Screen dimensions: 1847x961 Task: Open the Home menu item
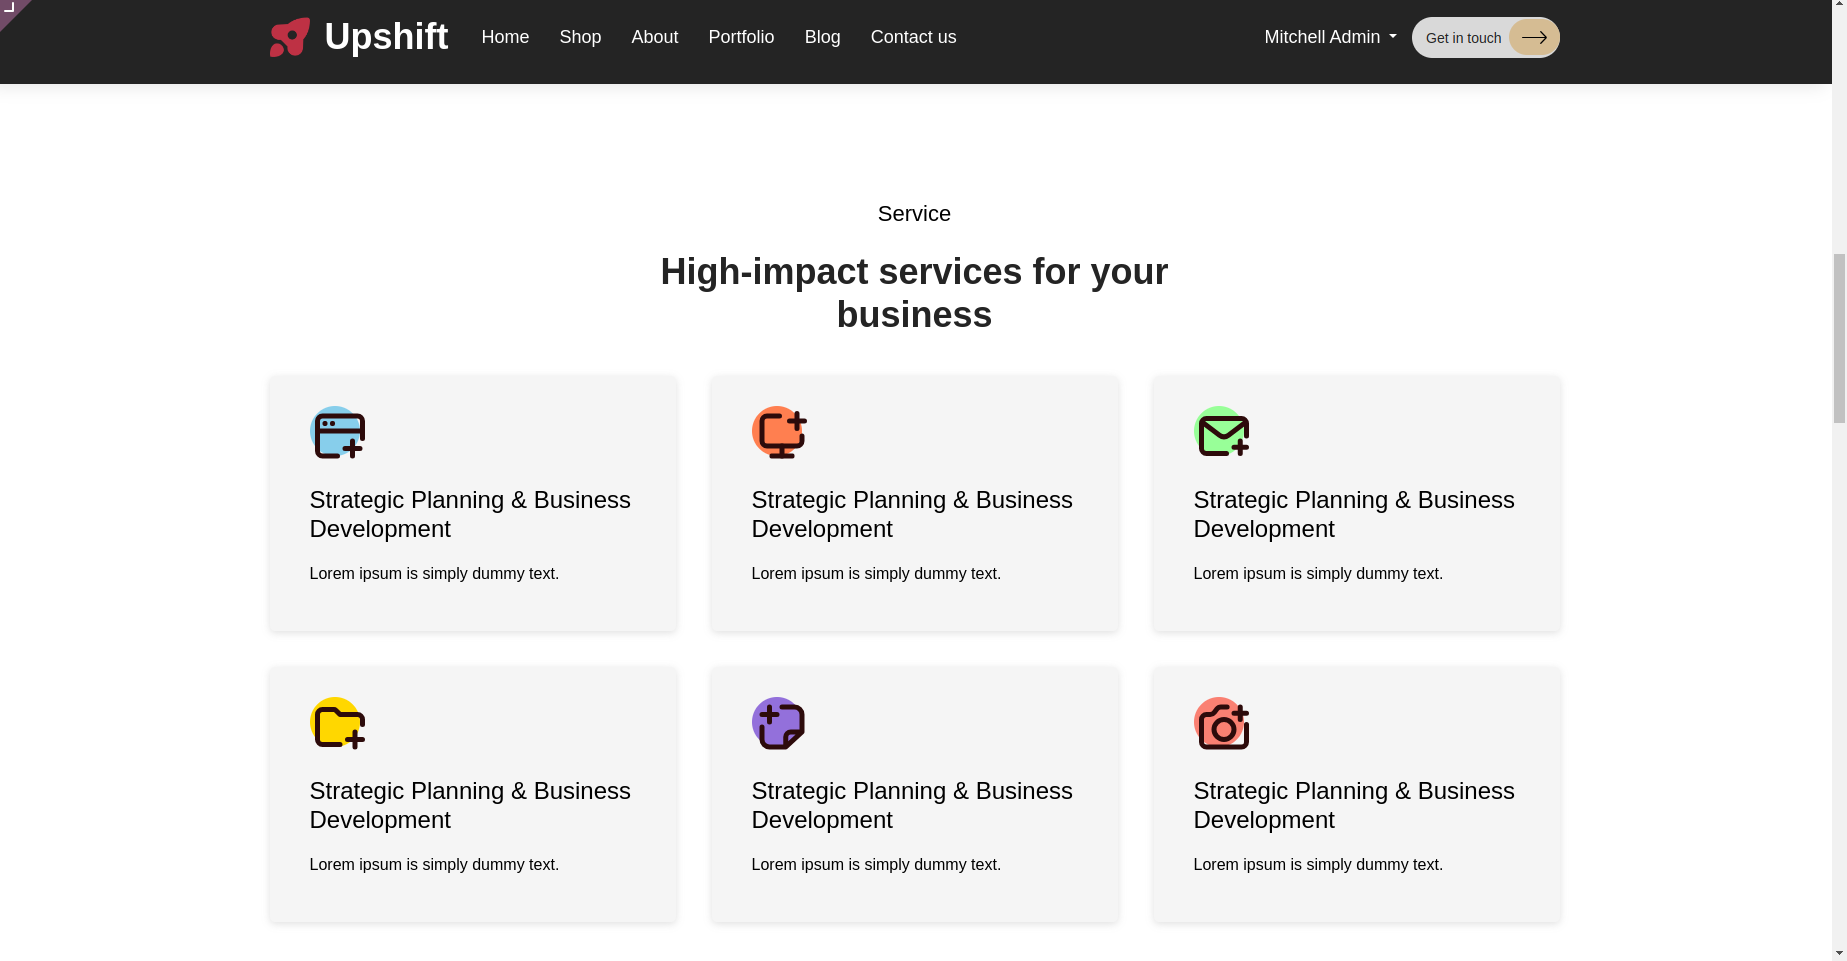coord(505,37)
